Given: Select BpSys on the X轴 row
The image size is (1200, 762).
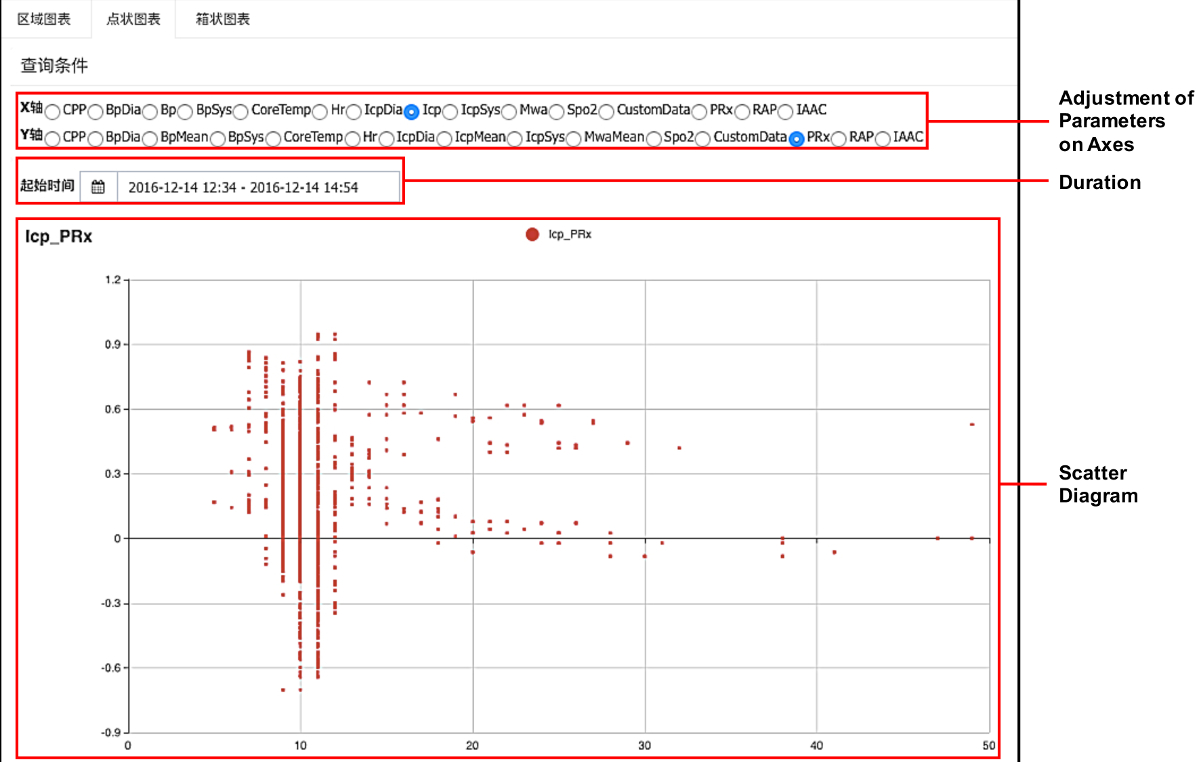Looking at the screenshot, I should (185, 111).
